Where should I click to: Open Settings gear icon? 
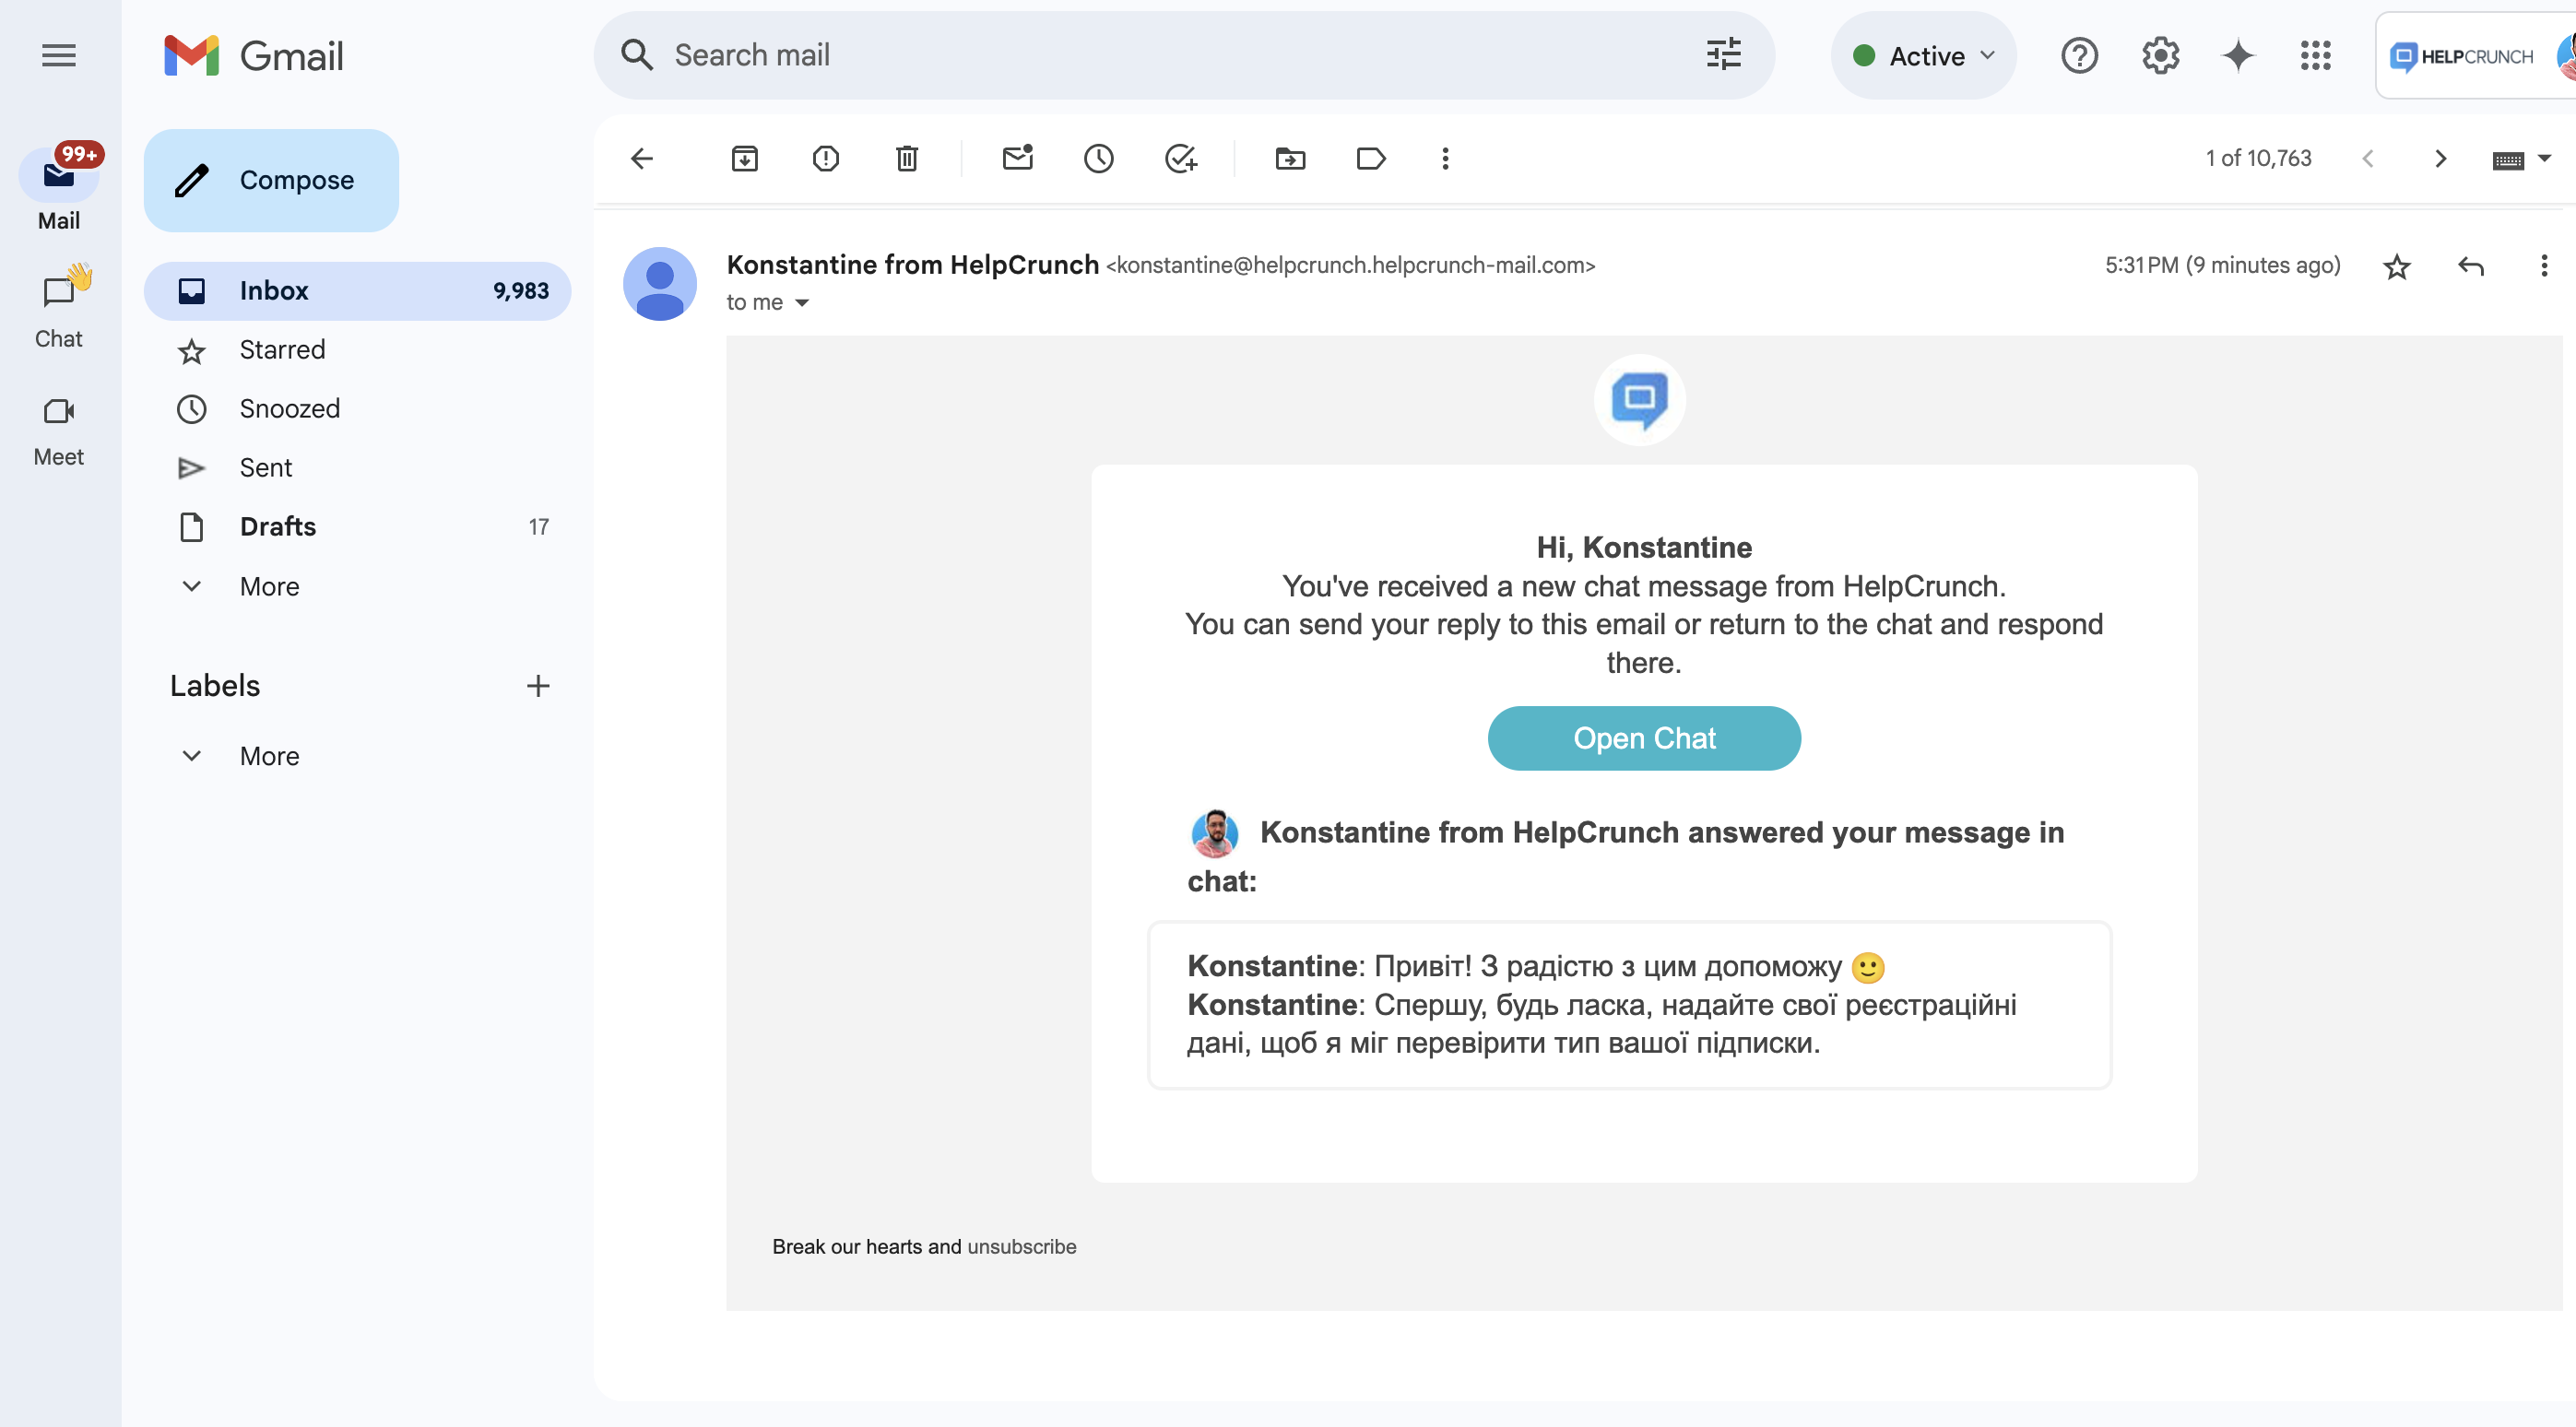(x=2160, y=56)
